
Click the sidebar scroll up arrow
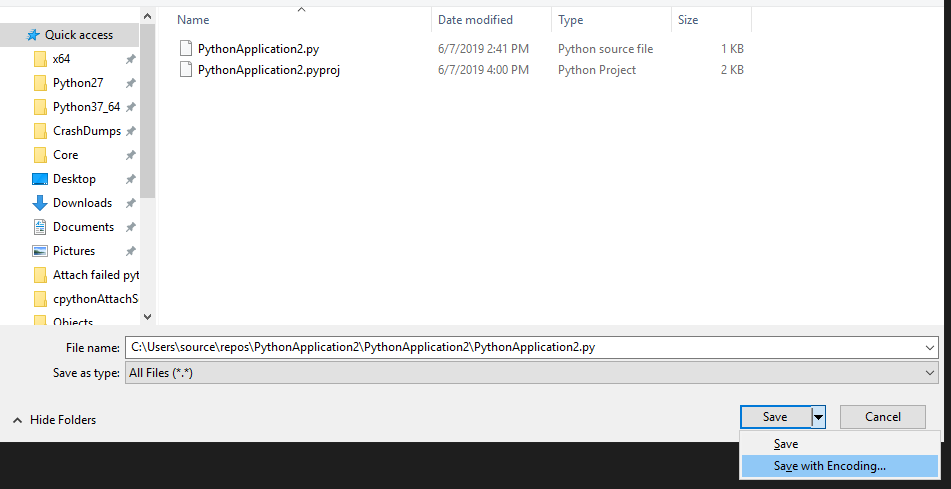pyautogui.click(x=147, y=15)
